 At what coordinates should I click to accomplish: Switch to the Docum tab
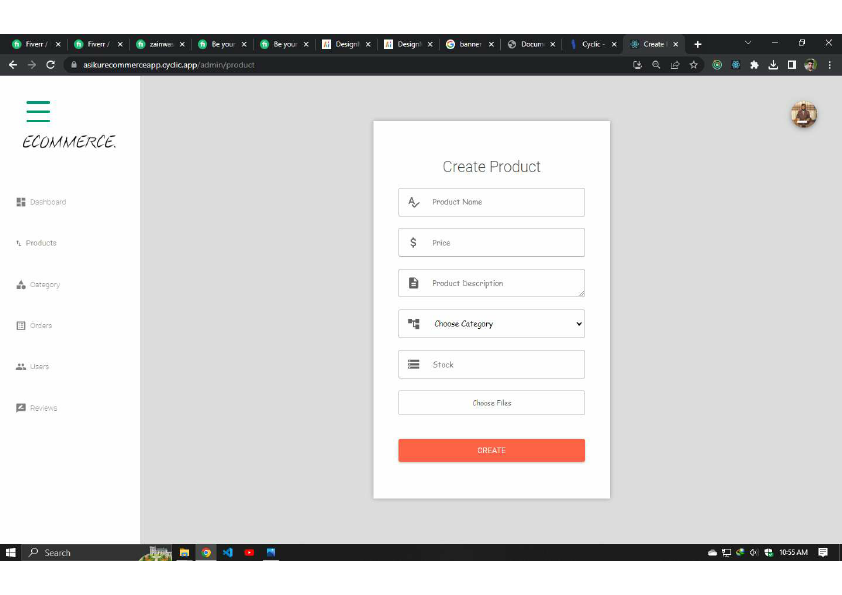tap(532, 45)
